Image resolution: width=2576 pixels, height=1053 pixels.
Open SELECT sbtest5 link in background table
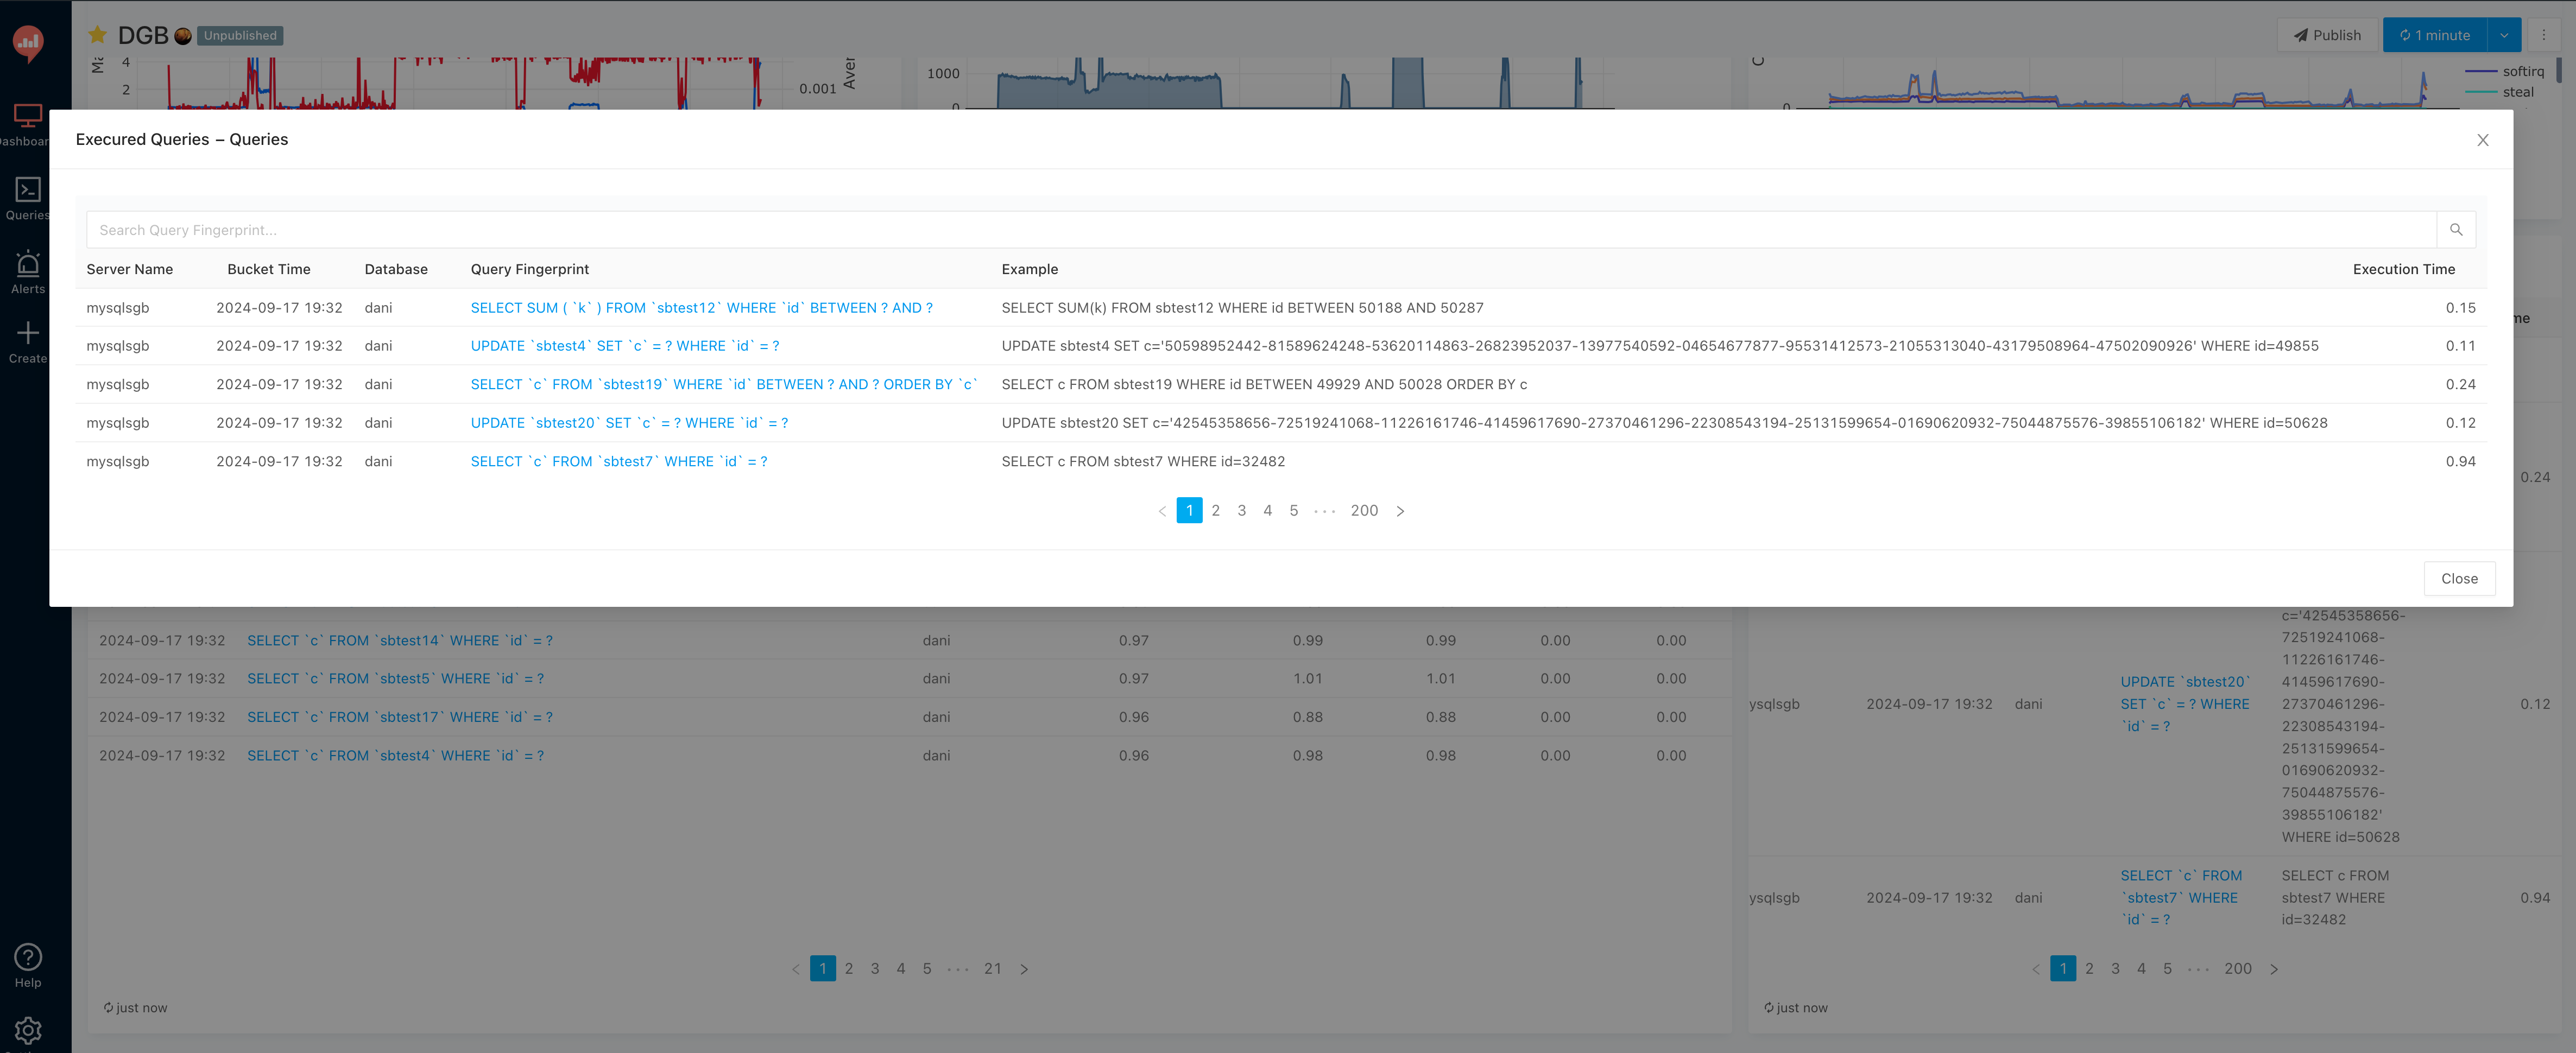click(396, 678)
